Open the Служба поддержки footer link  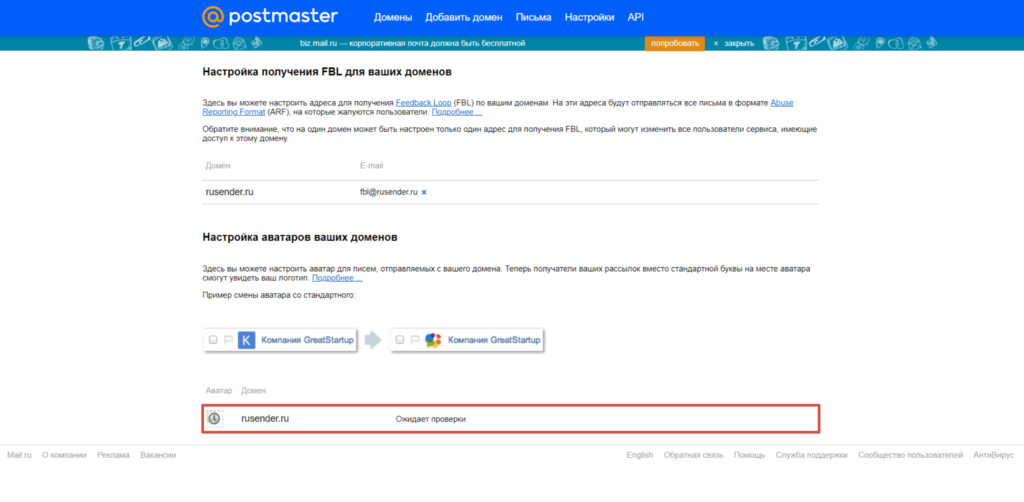pos(812,455)
